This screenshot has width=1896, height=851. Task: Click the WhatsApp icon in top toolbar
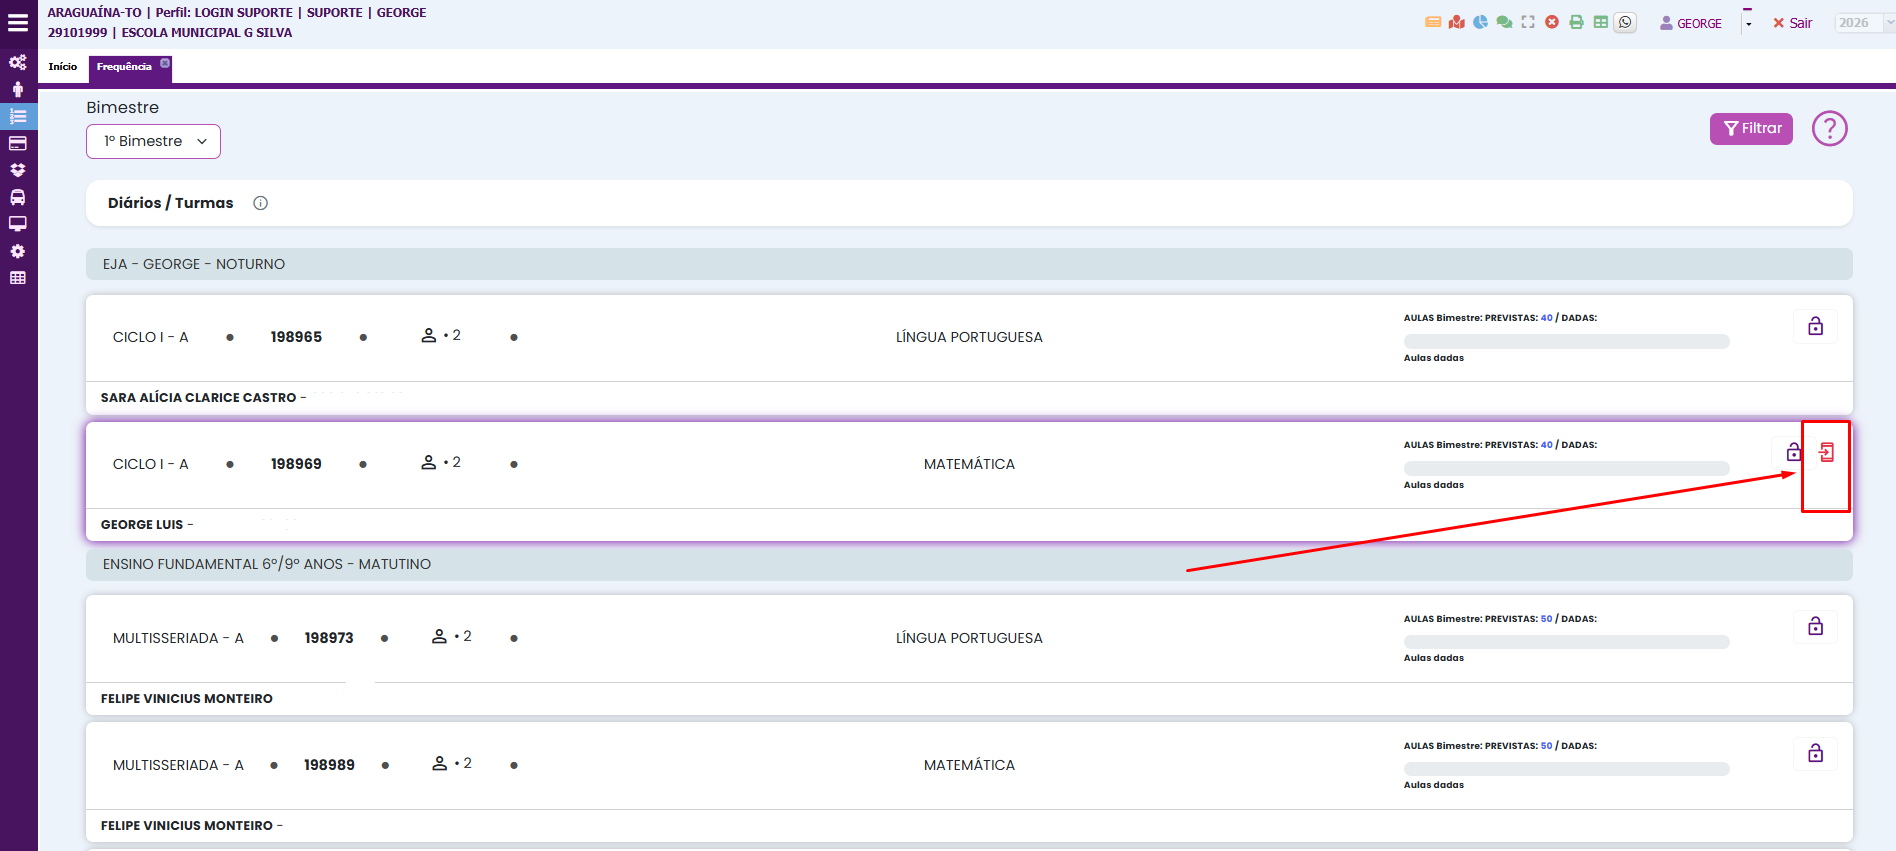click(1625, 22)
